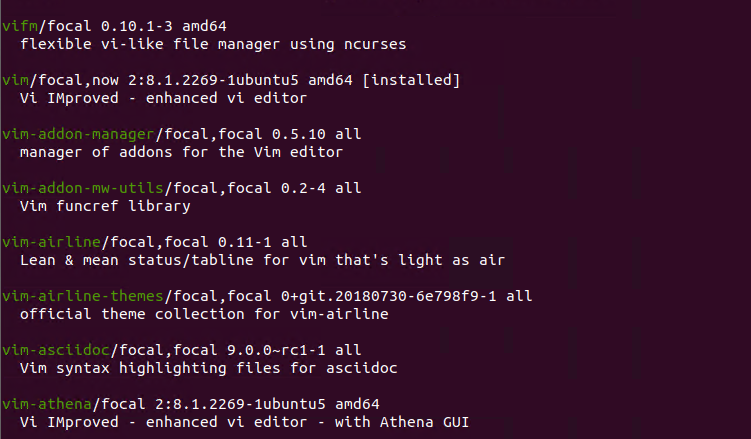
Task: Click the 'with Athena GUI' description text
Action: [402, 422]
